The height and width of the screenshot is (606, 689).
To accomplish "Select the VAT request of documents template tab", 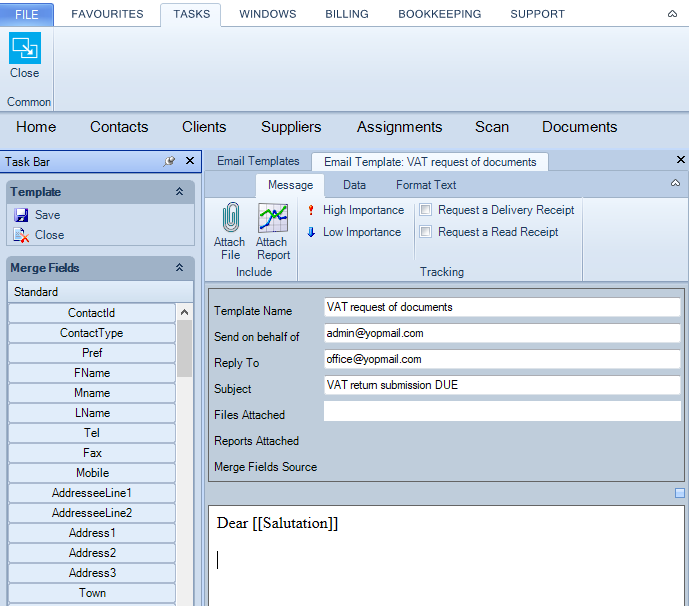I will tap(430, 162).
